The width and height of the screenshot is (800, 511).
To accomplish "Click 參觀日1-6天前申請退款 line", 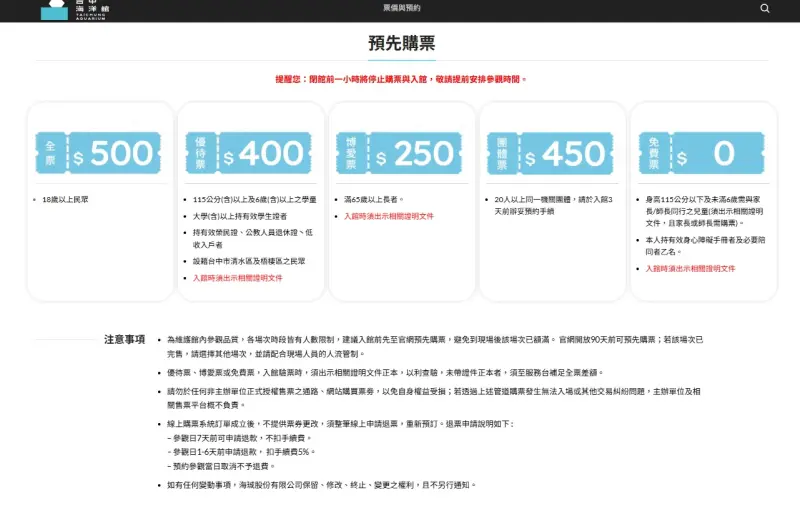I will tap(241, 452).
